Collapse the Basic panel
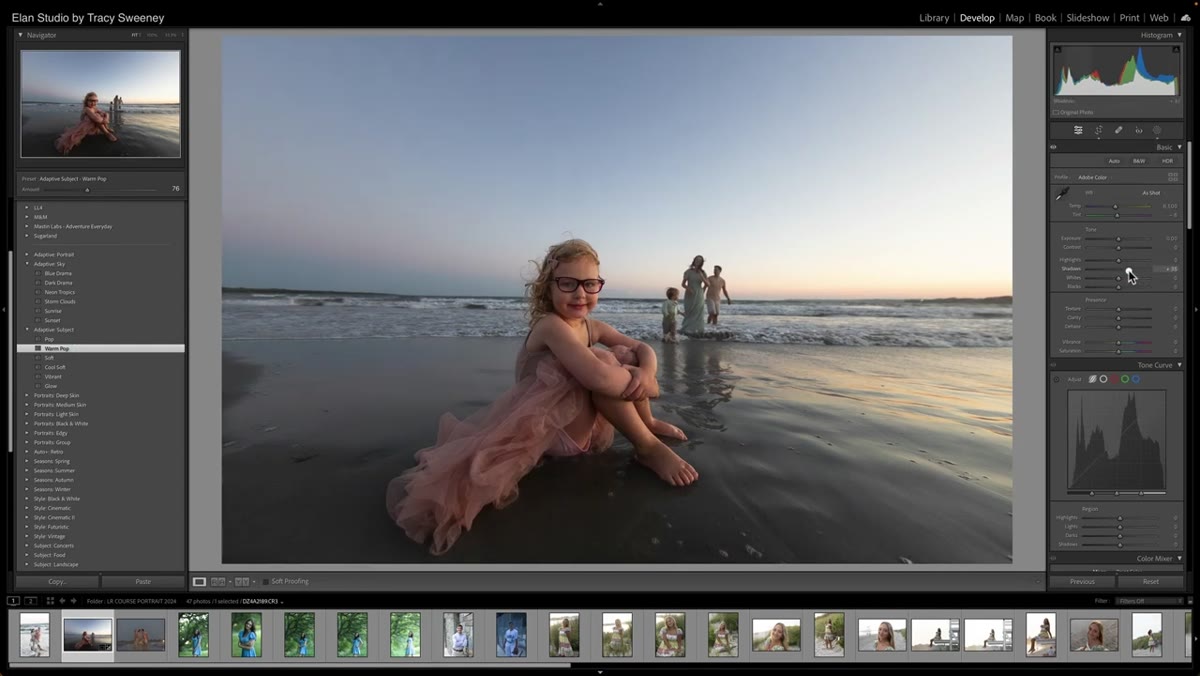 coord(1180,147)
